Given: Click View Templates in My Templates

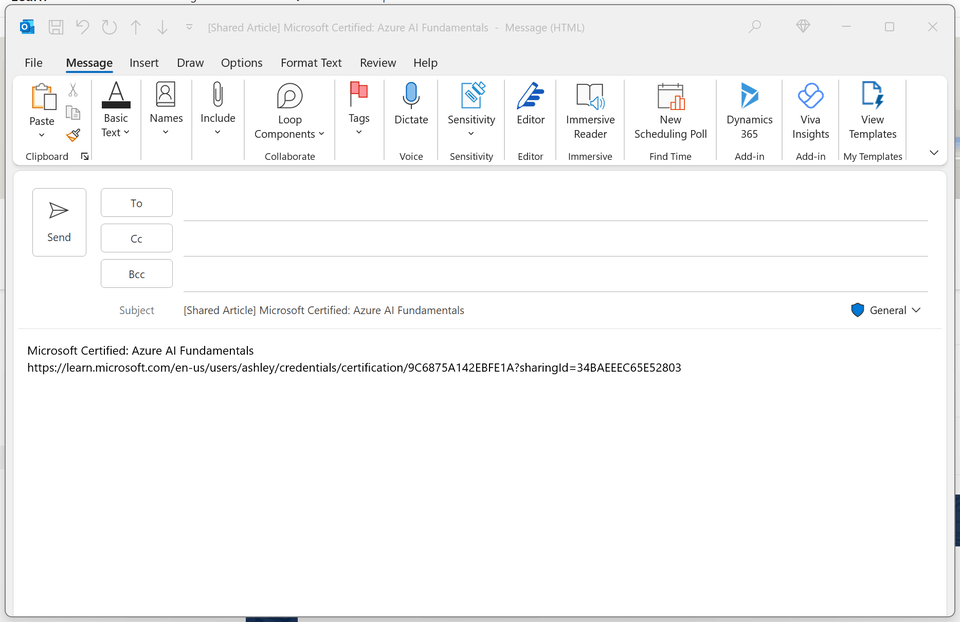Looking at the screenshot, I should point(872,111).
